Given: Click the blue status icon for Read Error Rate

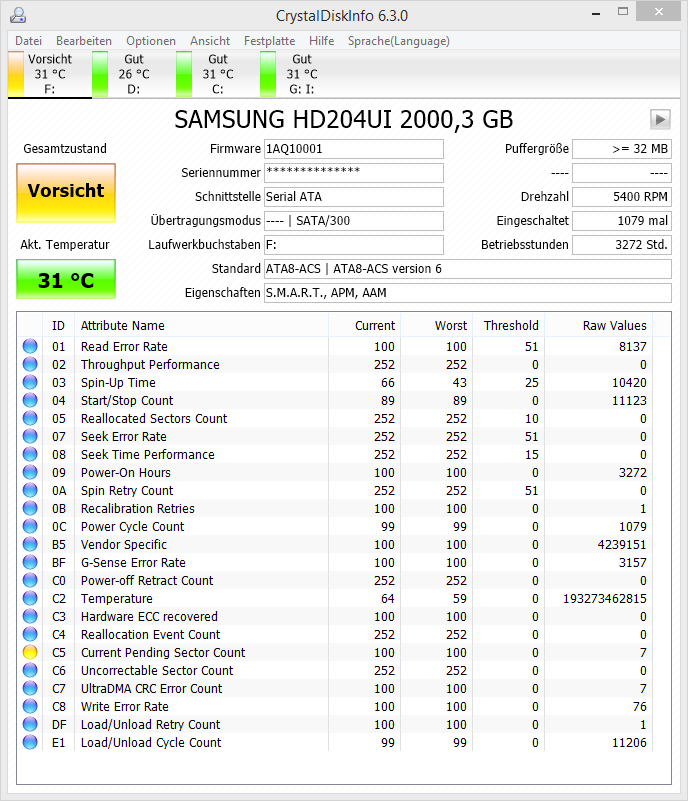Looking at the screenshot, I should pyautogui.click(x=30, y=346).
